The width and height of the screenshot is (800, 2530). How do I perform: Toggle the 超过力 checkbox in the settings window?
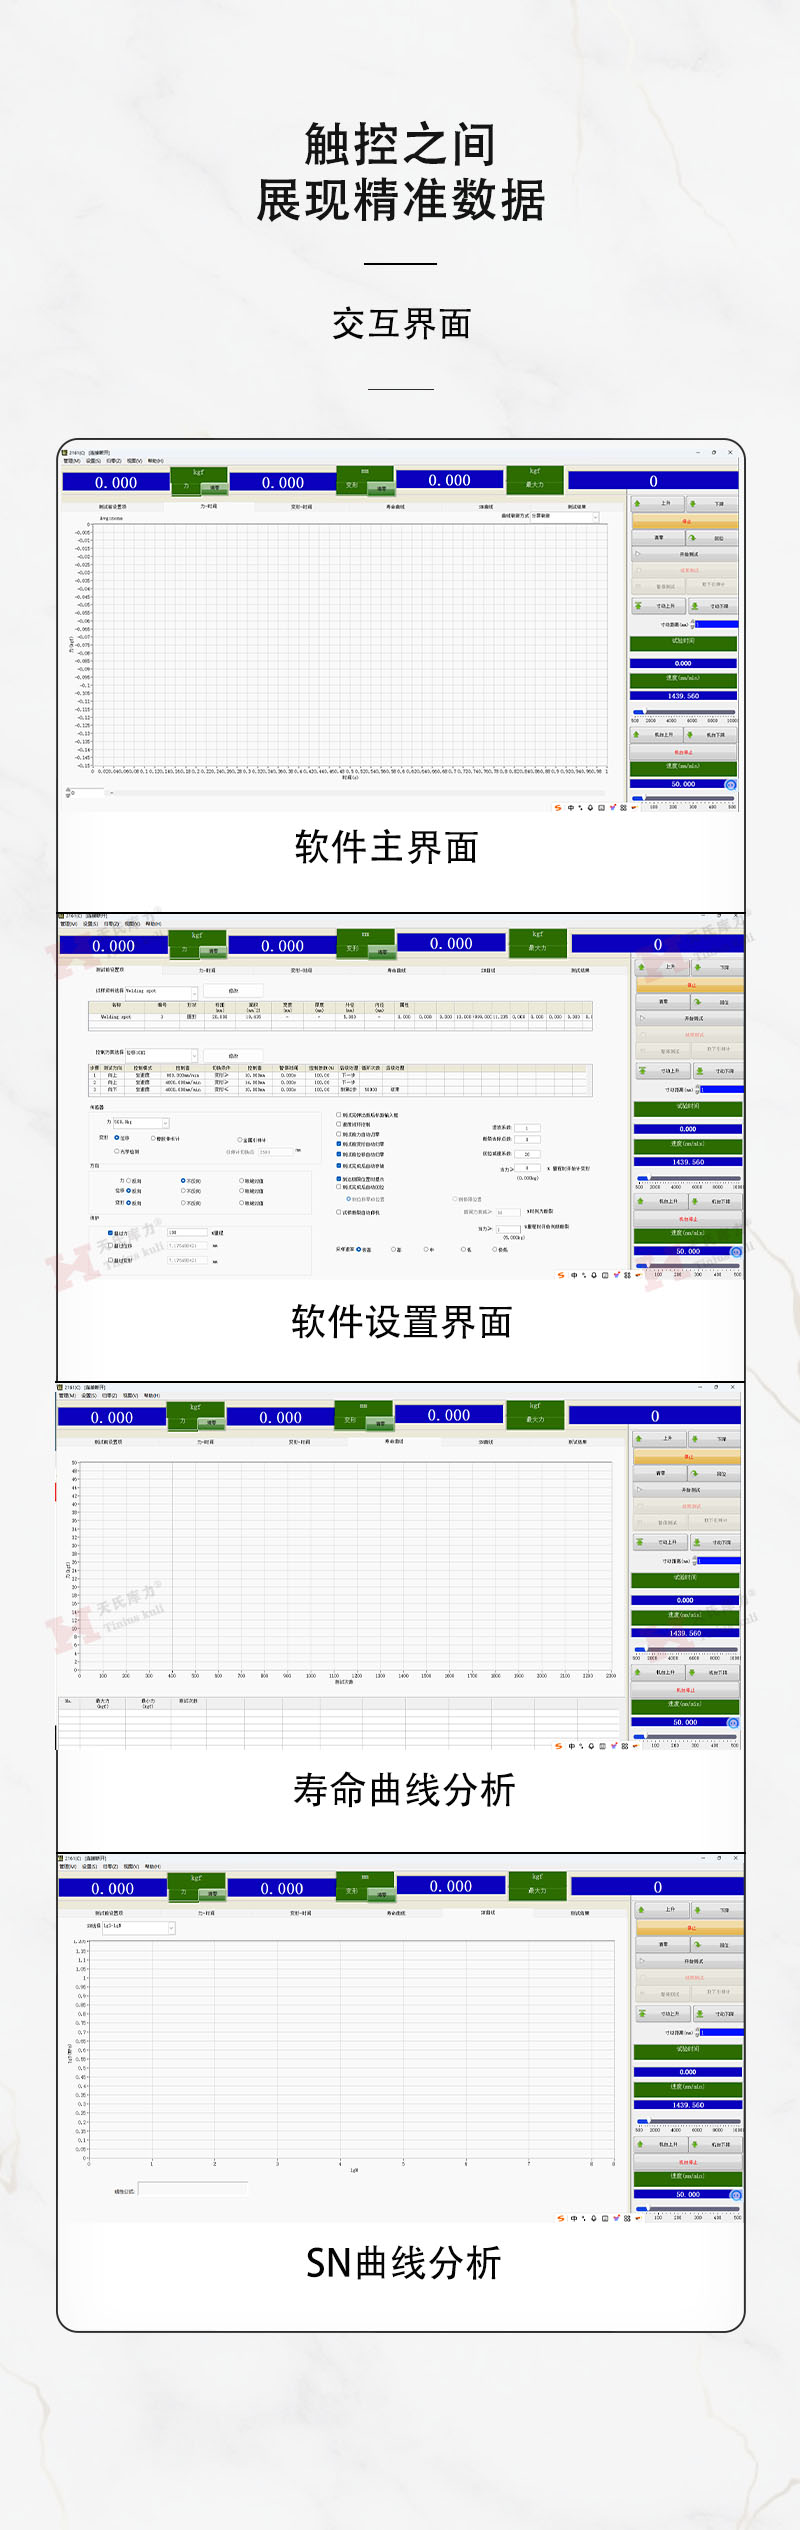[x=111, y=1233]
